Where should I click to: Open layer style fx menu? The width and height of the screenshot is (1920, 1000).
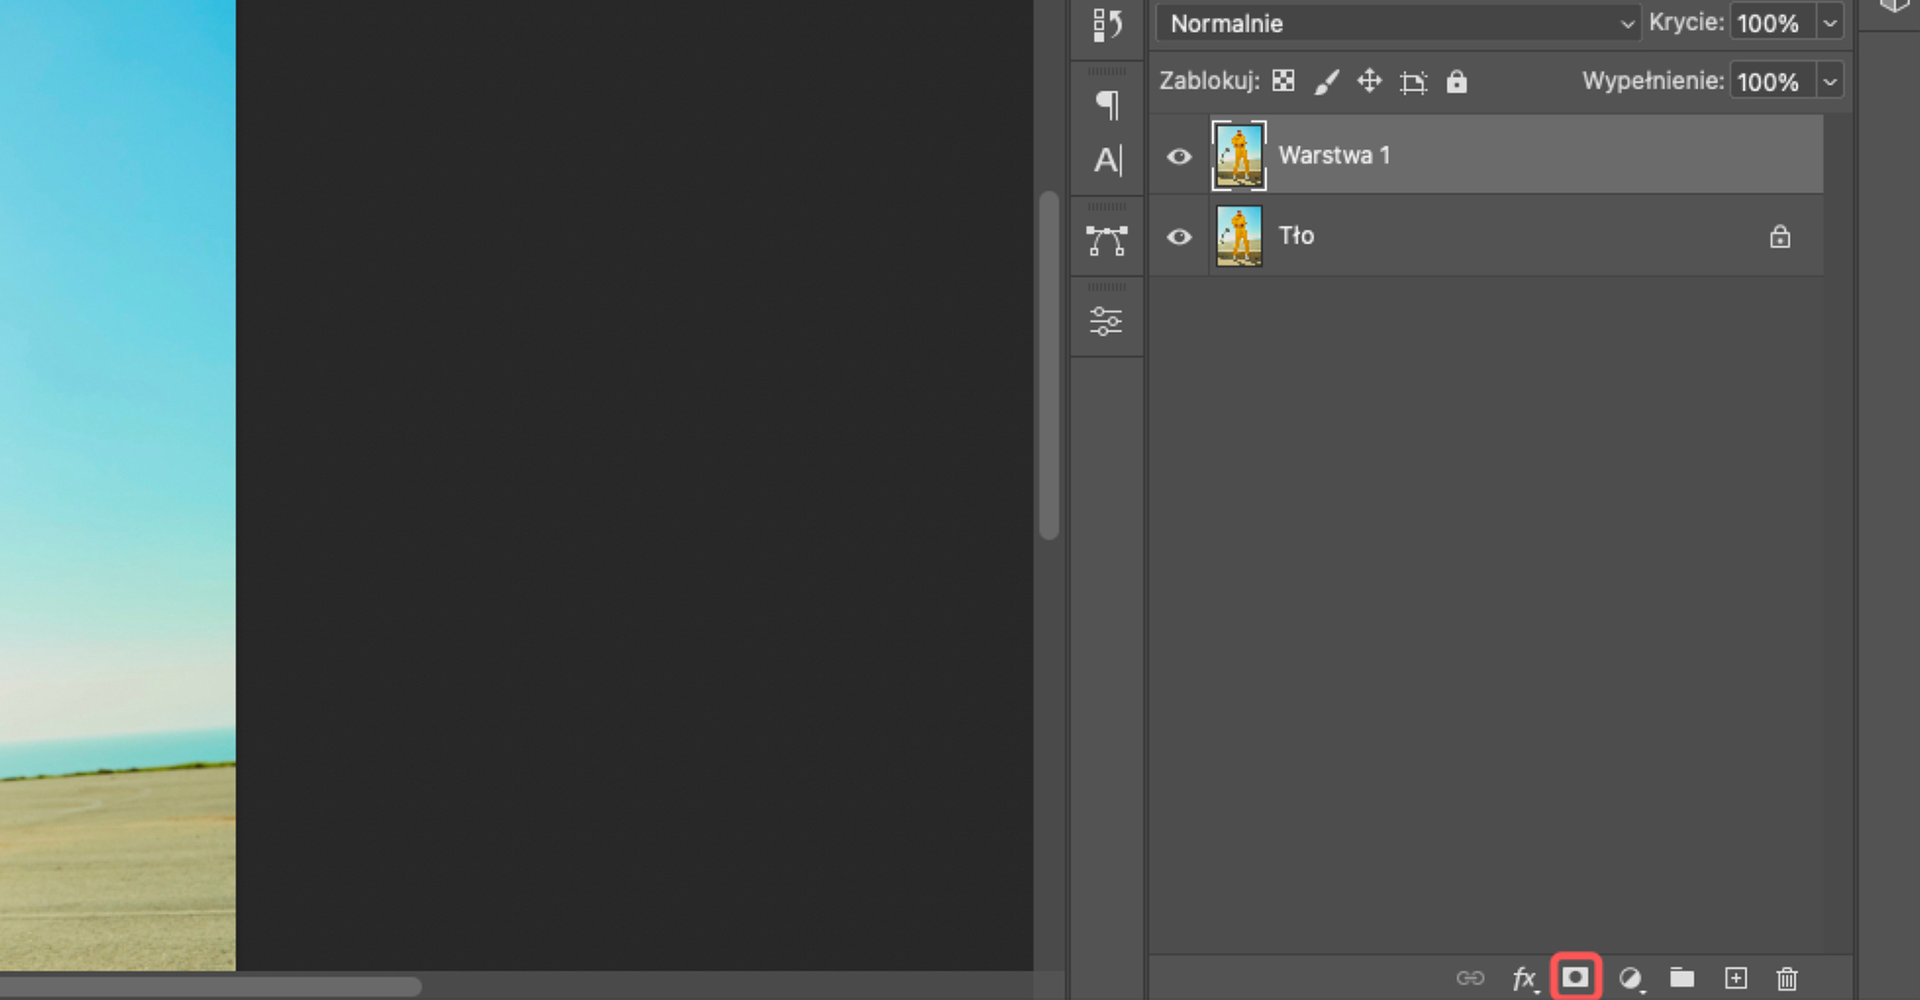coord(1524,978)
